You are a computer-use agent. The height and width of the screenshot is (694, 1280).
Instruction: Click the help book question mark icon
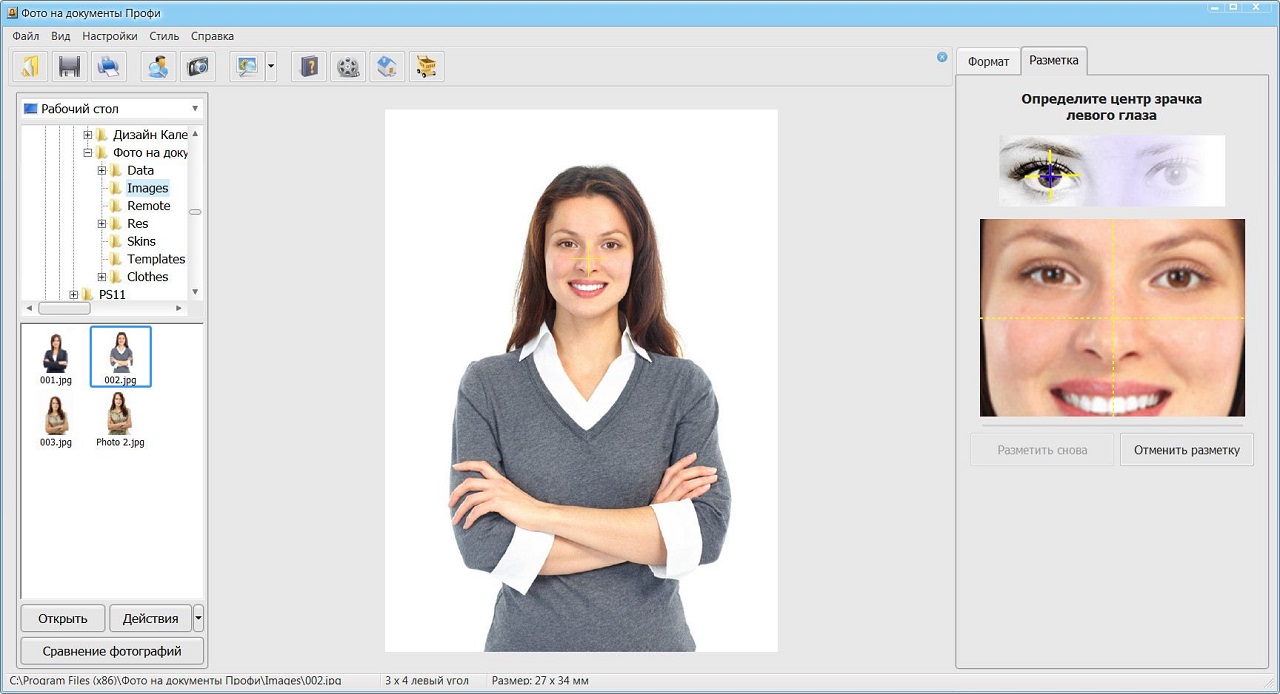click(309, 67)
